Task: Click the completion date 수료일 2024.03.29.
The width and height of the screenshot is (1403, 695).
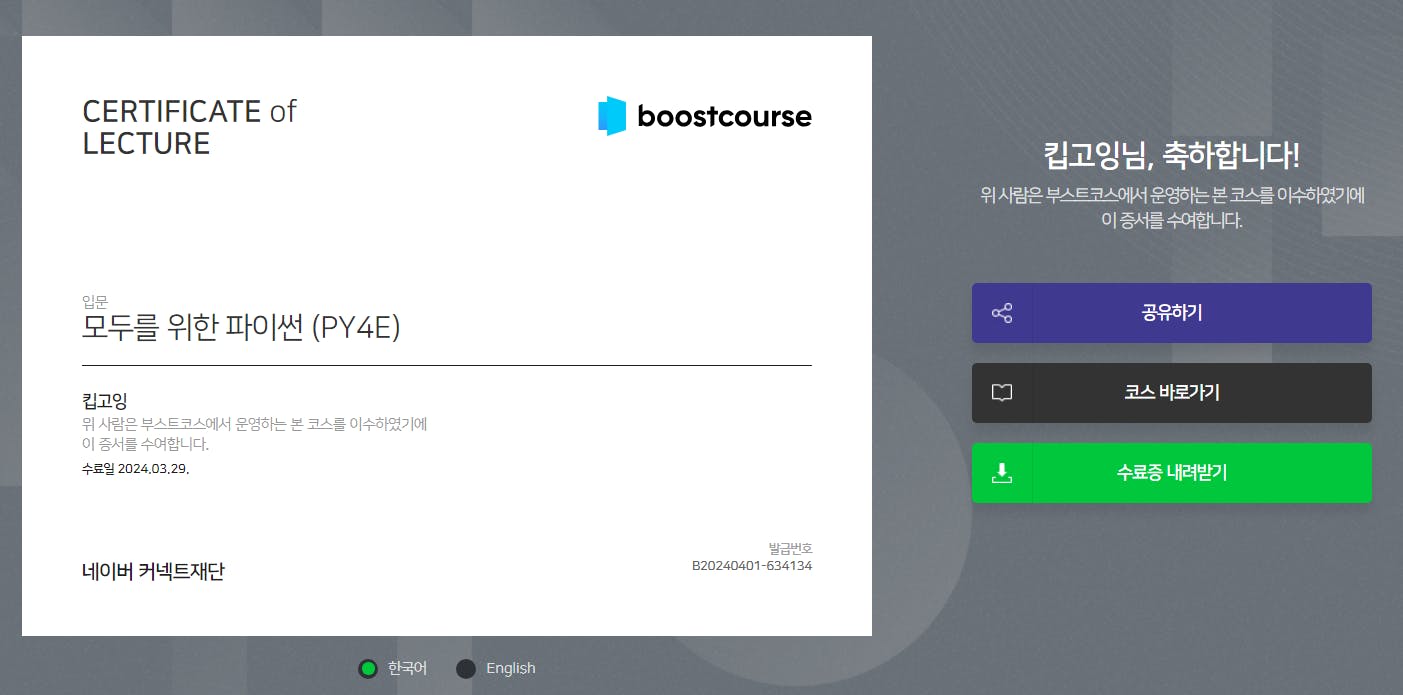Action: [135, 468]
